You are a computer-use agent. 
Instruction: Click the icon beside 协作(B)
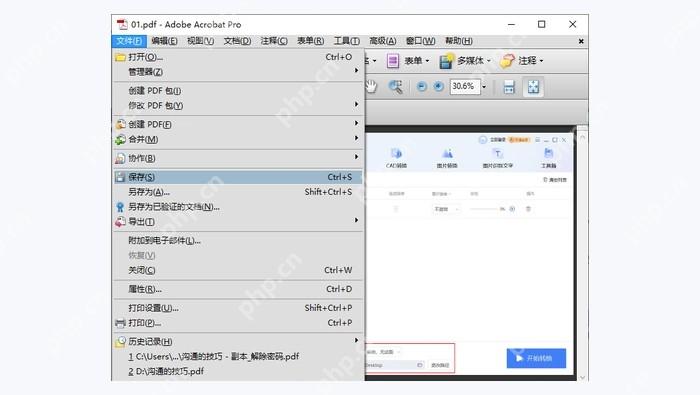point(120,158)
